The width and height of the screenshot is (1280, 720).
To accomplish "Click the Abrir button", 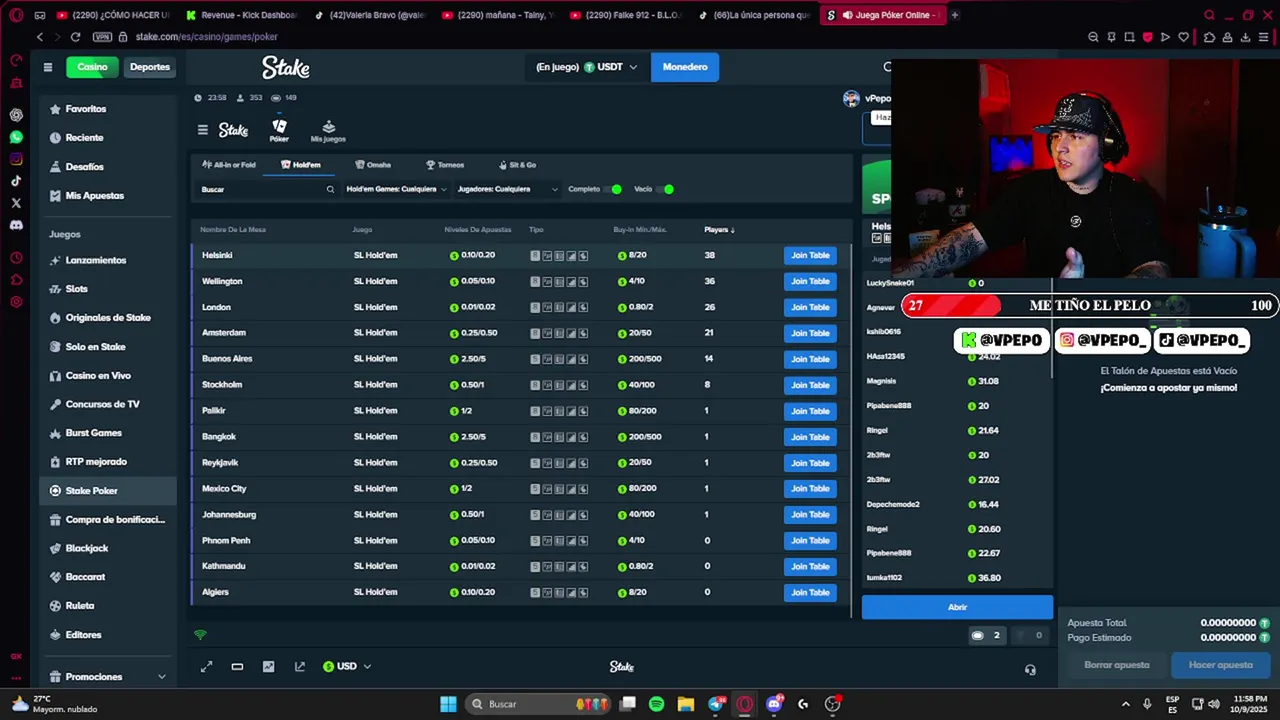I will point(957,607).
